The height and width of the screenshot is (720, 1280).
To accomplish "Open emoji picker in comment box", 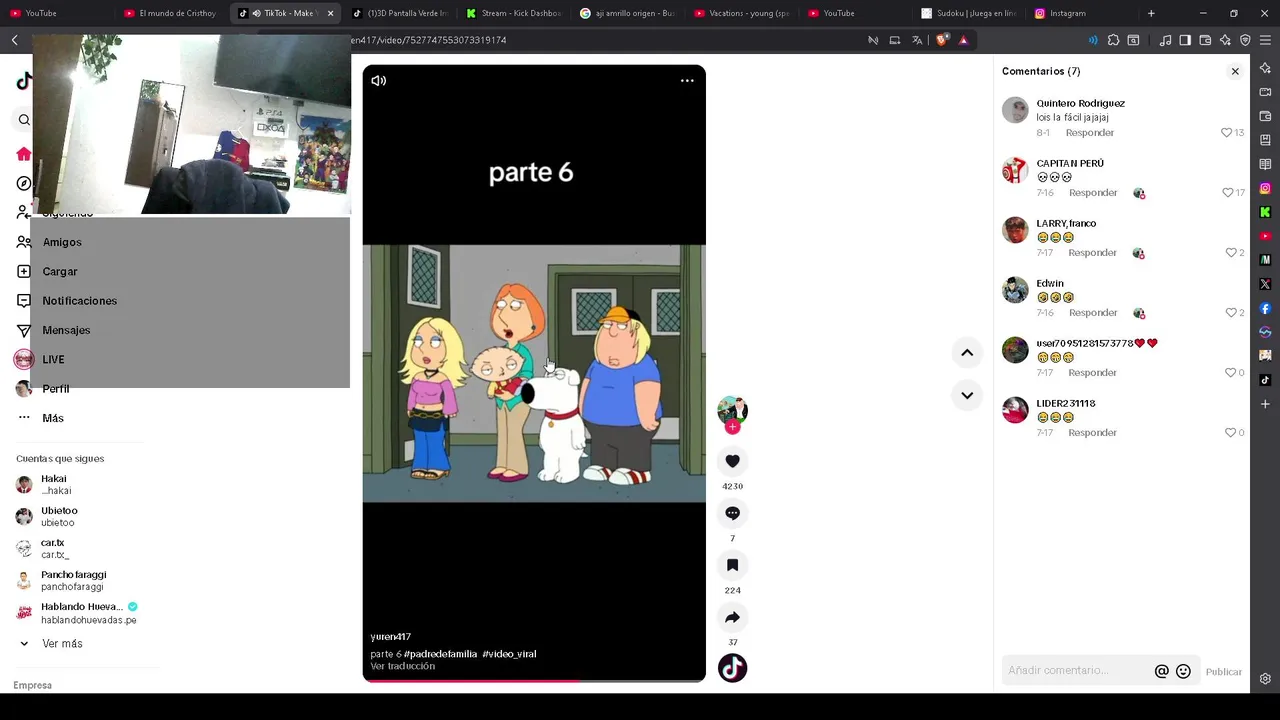I will click(x=1183, y=671).
